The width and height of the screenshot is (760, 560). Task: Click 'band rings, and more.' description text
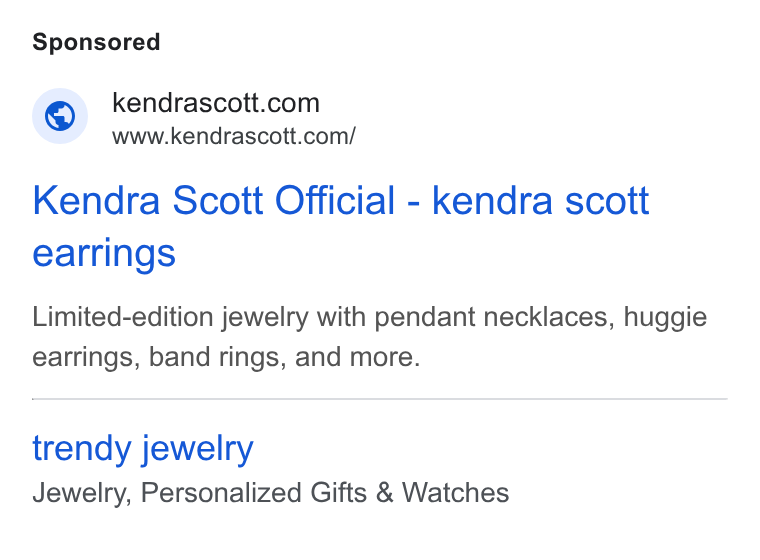[x=285, y=357]
